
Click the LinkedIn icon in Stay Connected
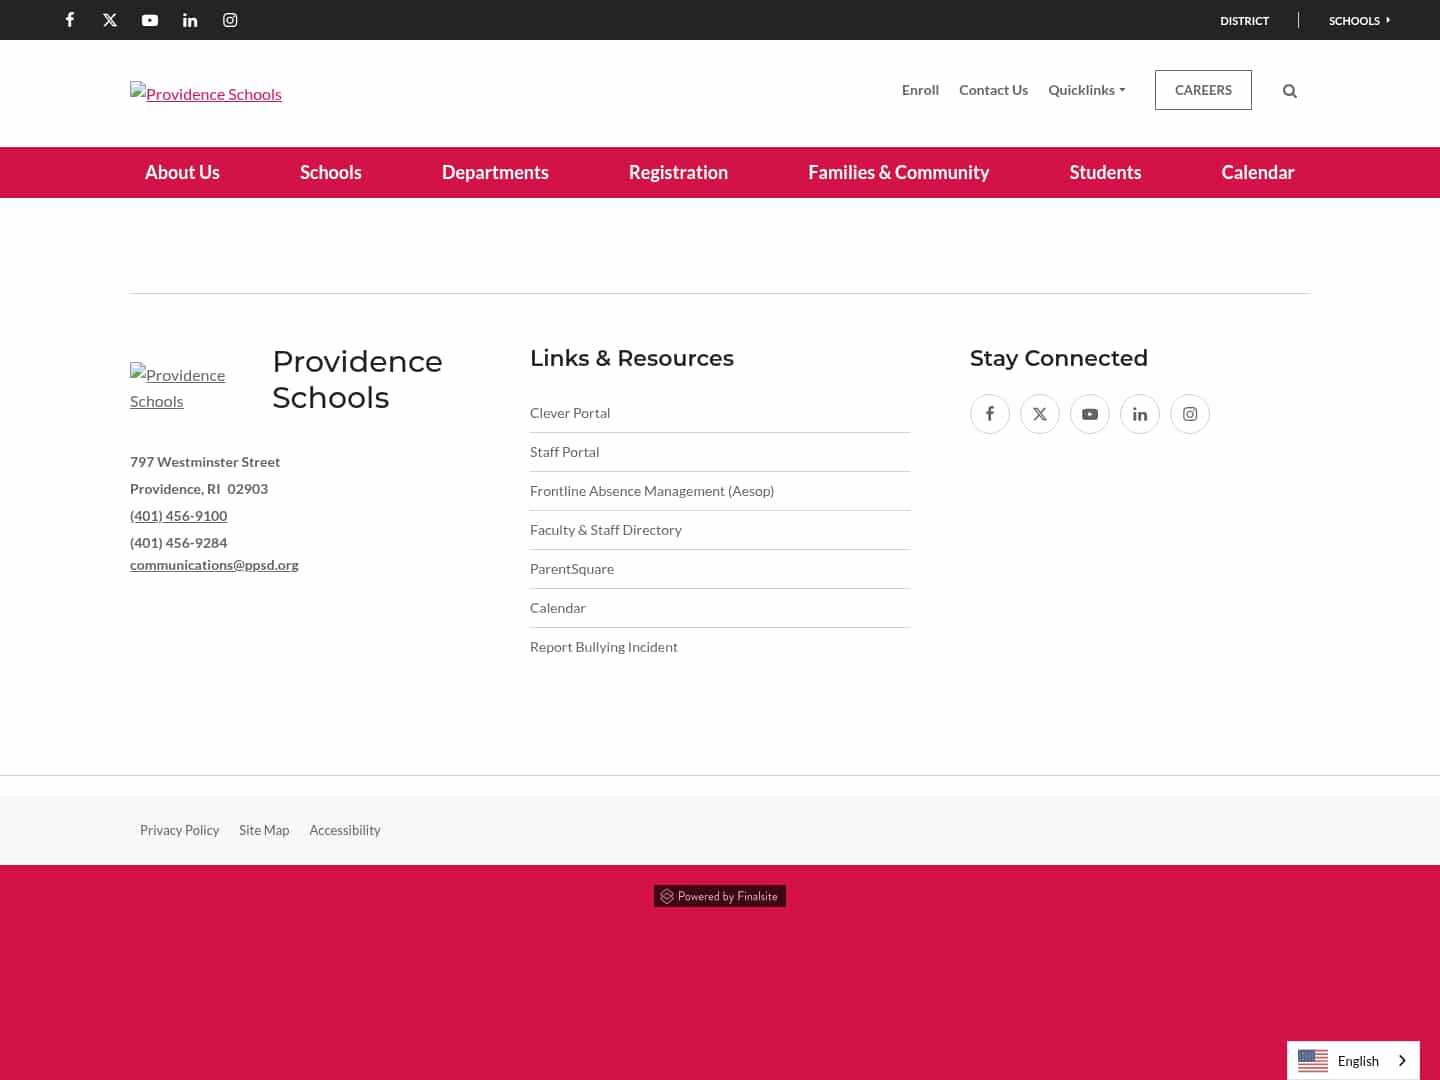tap(1139, 413)
